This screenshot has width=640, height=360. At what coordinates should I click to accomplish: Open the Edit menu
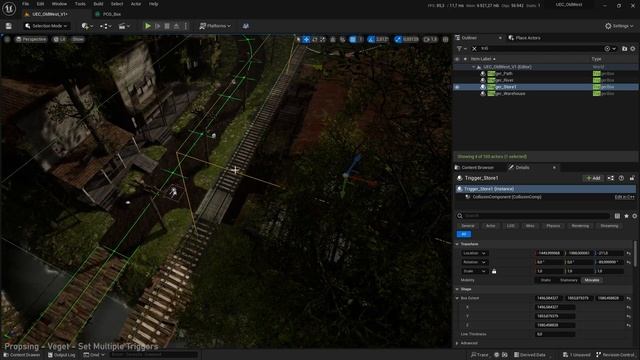[x=40, y=4]
